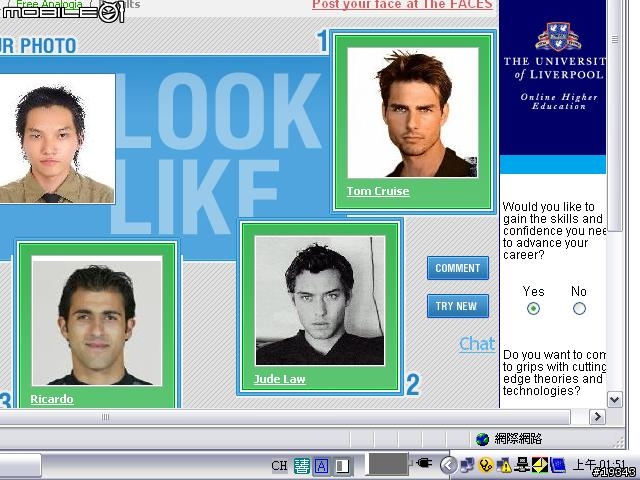Screen dimensions: 640x480
Task: Click the CH language indicator in taskbar
Action: [280, 466]
